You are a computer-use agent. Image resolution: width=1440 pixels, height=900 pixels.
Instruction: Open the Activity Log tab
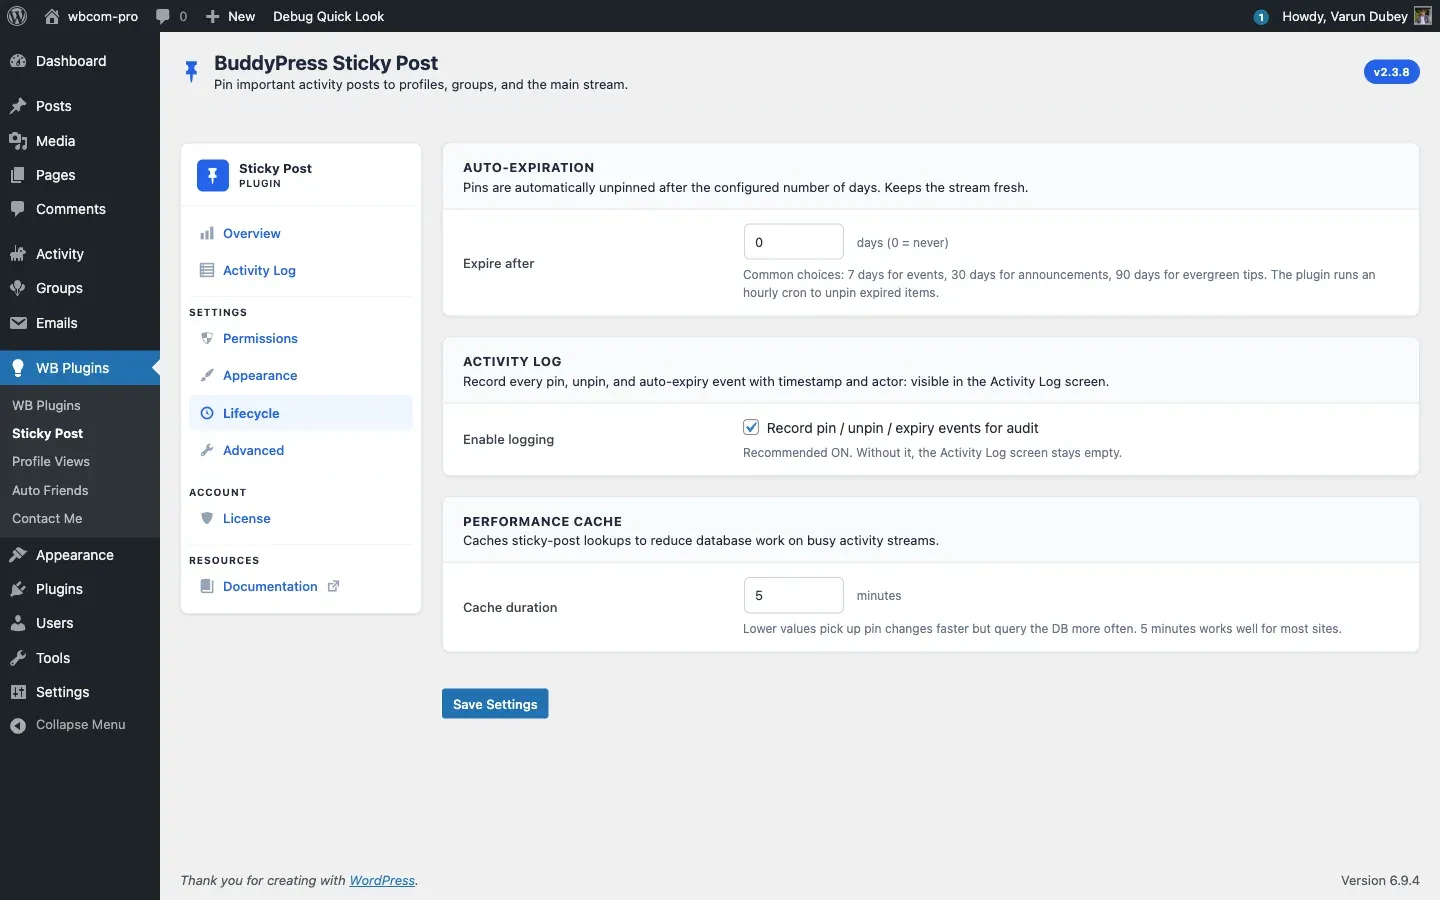[301, 270]
